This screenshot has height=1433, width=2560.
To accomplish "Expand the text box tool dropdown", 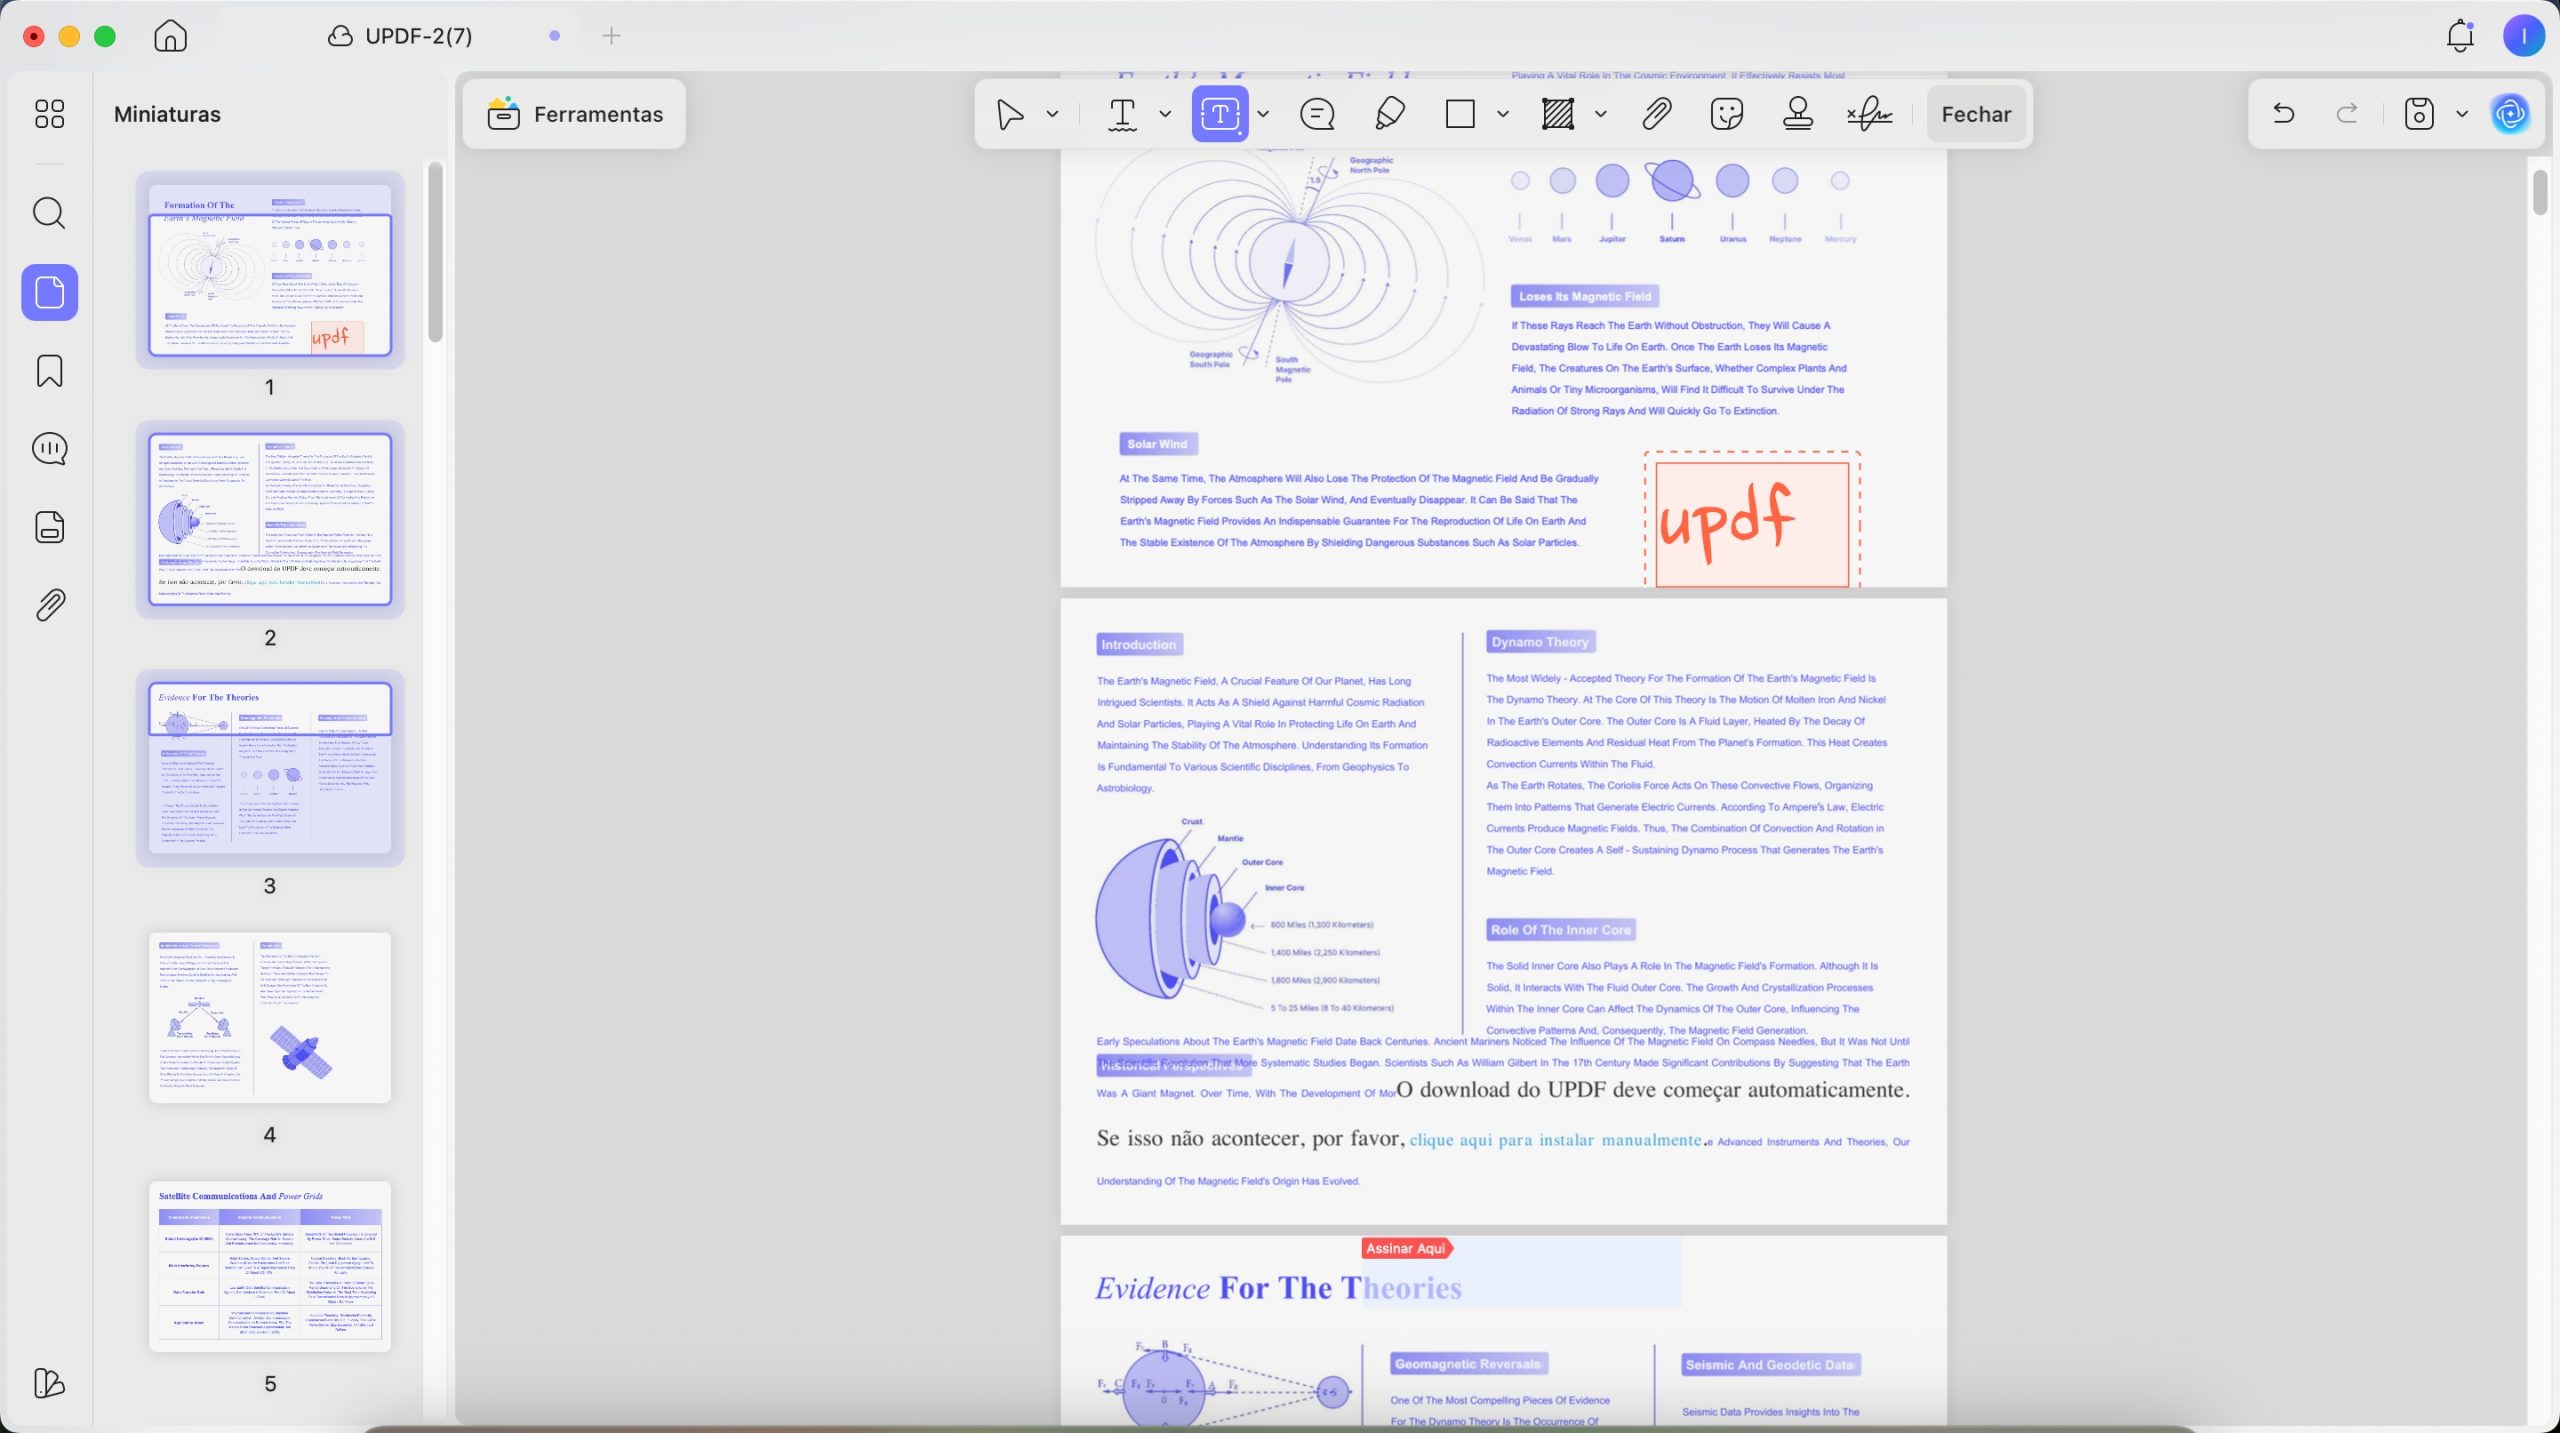I will pos(1263,114).
